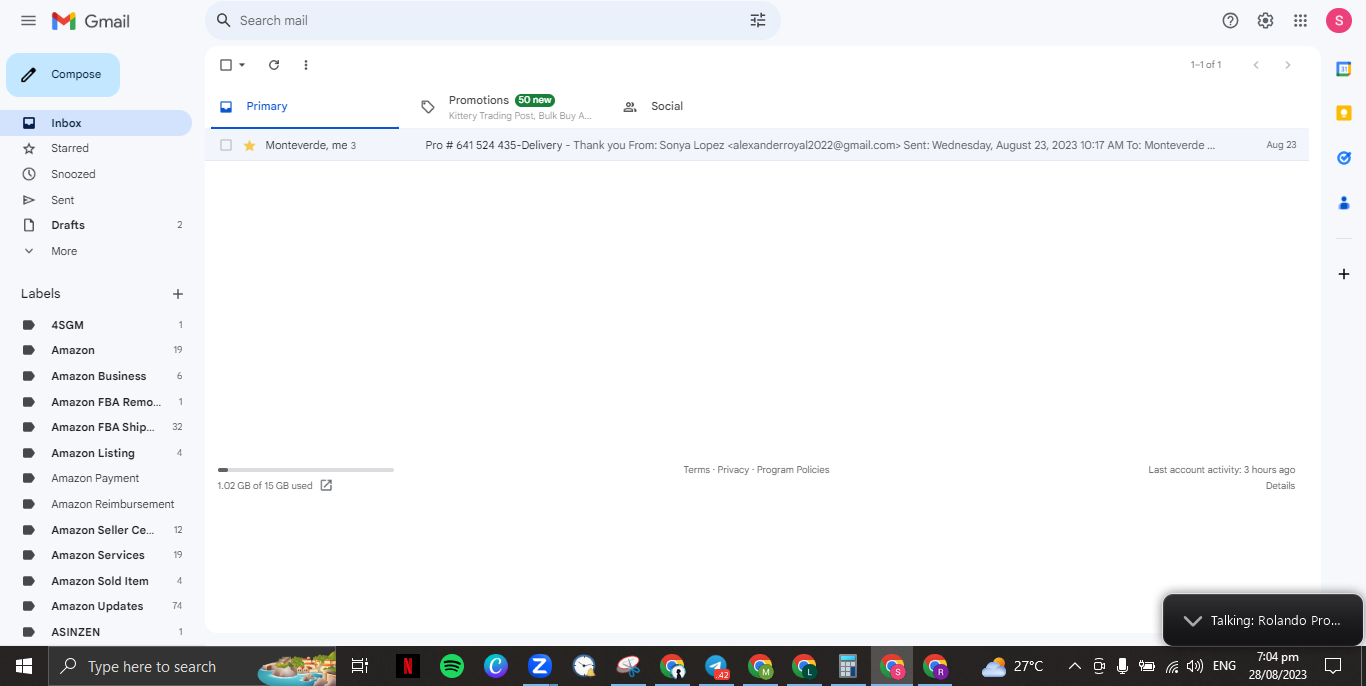Open account activity Details link

coord(1280,486)
